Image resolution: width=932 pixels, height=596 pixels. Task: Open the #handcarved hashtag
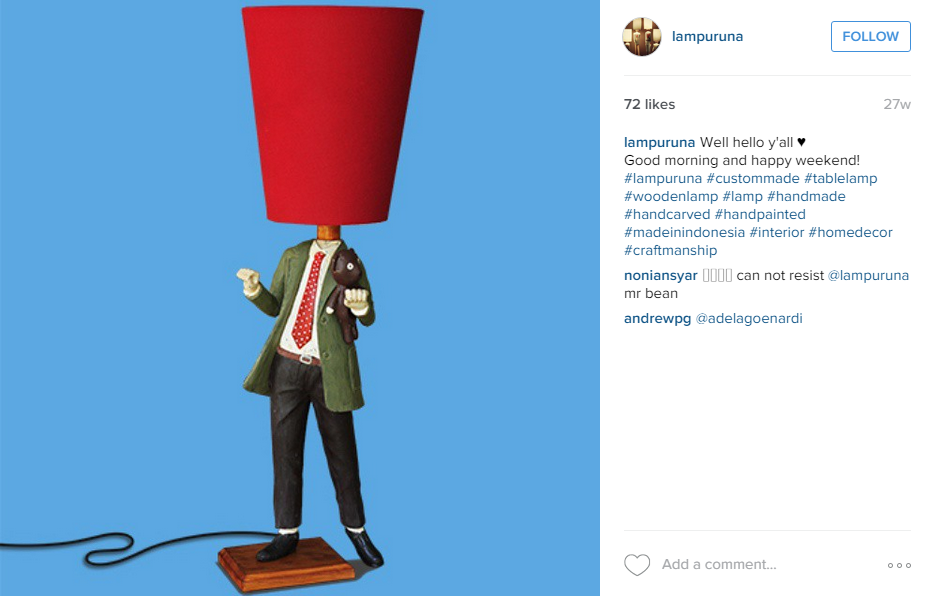point(667,214)
